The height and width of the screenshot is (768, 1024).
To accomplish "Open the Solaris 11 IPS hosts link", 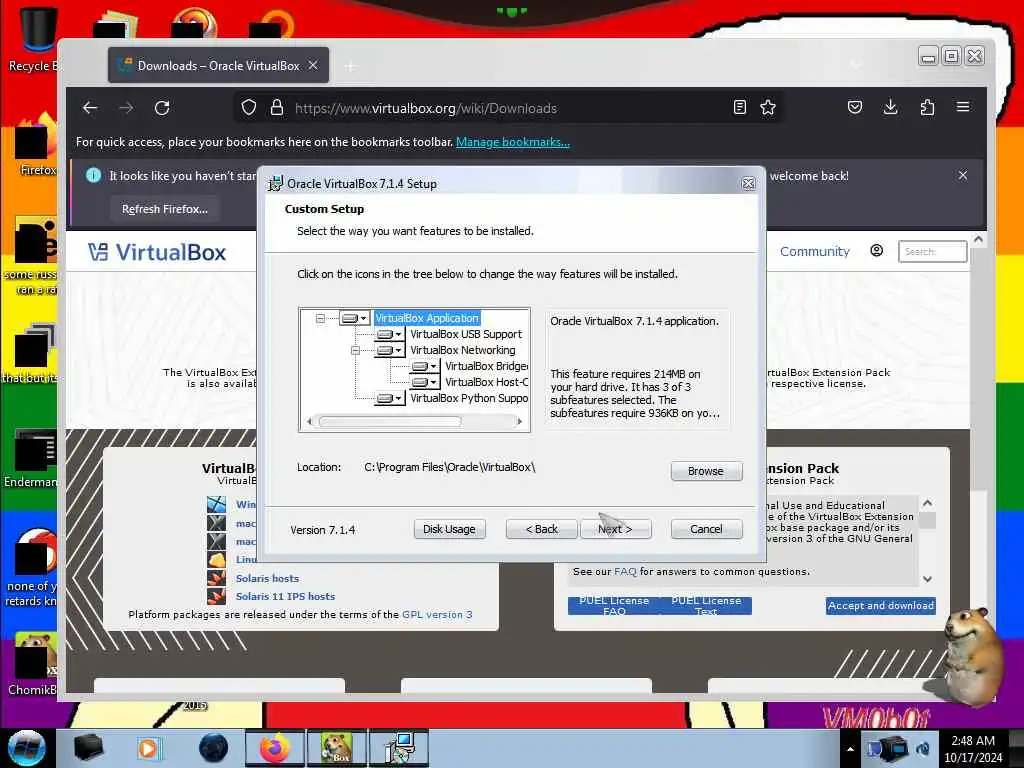I will 285,596.
